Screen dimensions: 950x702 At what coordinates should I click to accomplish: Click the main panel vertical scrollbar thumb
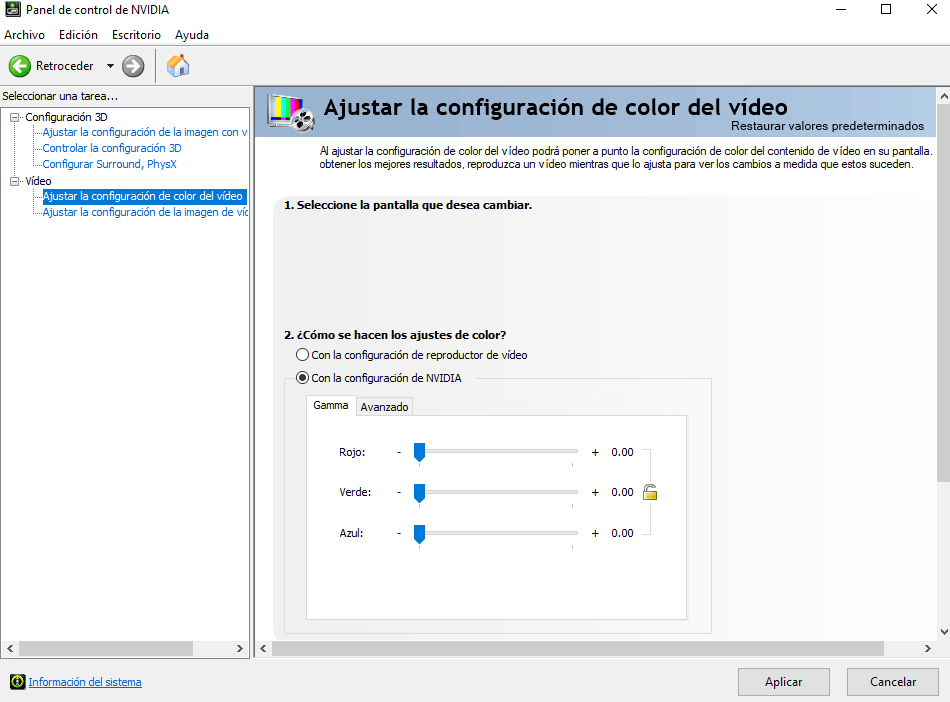(943, 293)
